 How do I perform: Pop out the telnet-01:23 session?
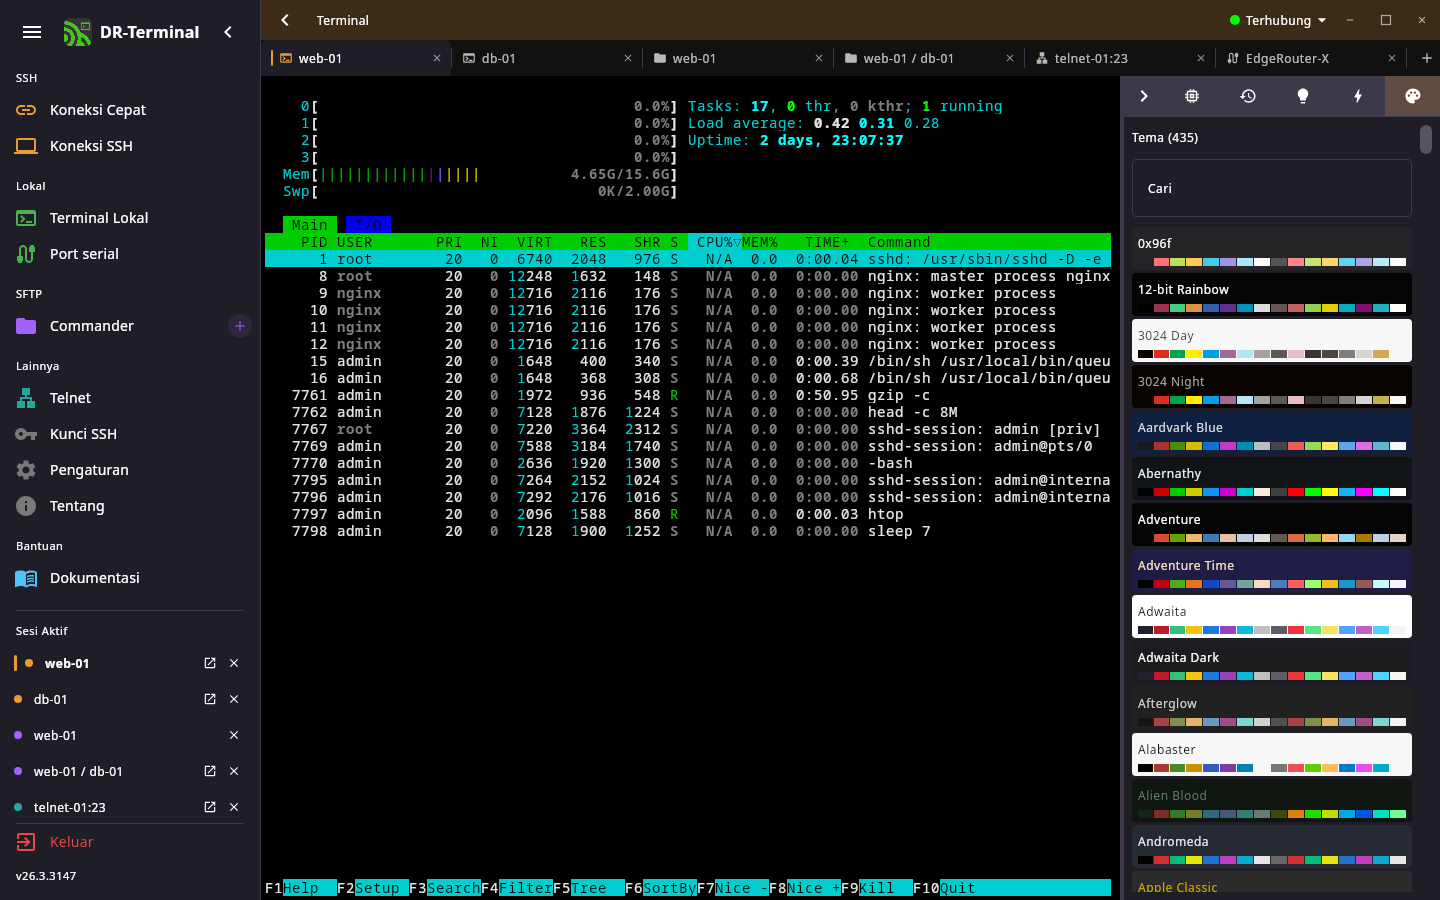[210, 807]
